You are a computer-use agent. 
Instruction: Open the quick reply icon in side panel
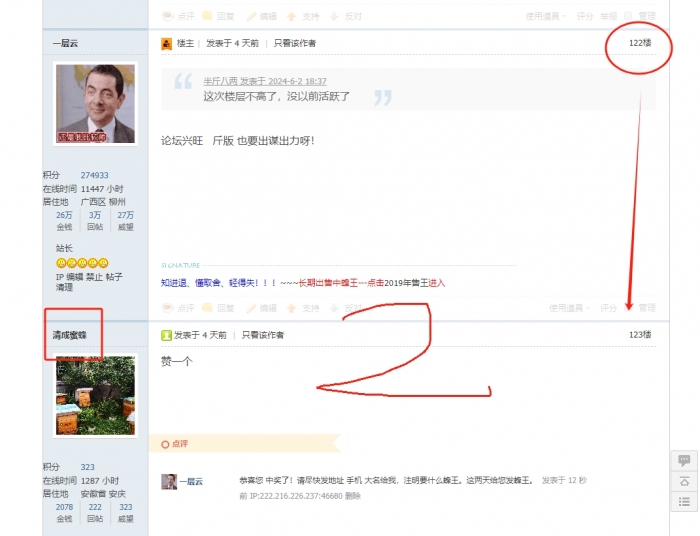(684, 461)
